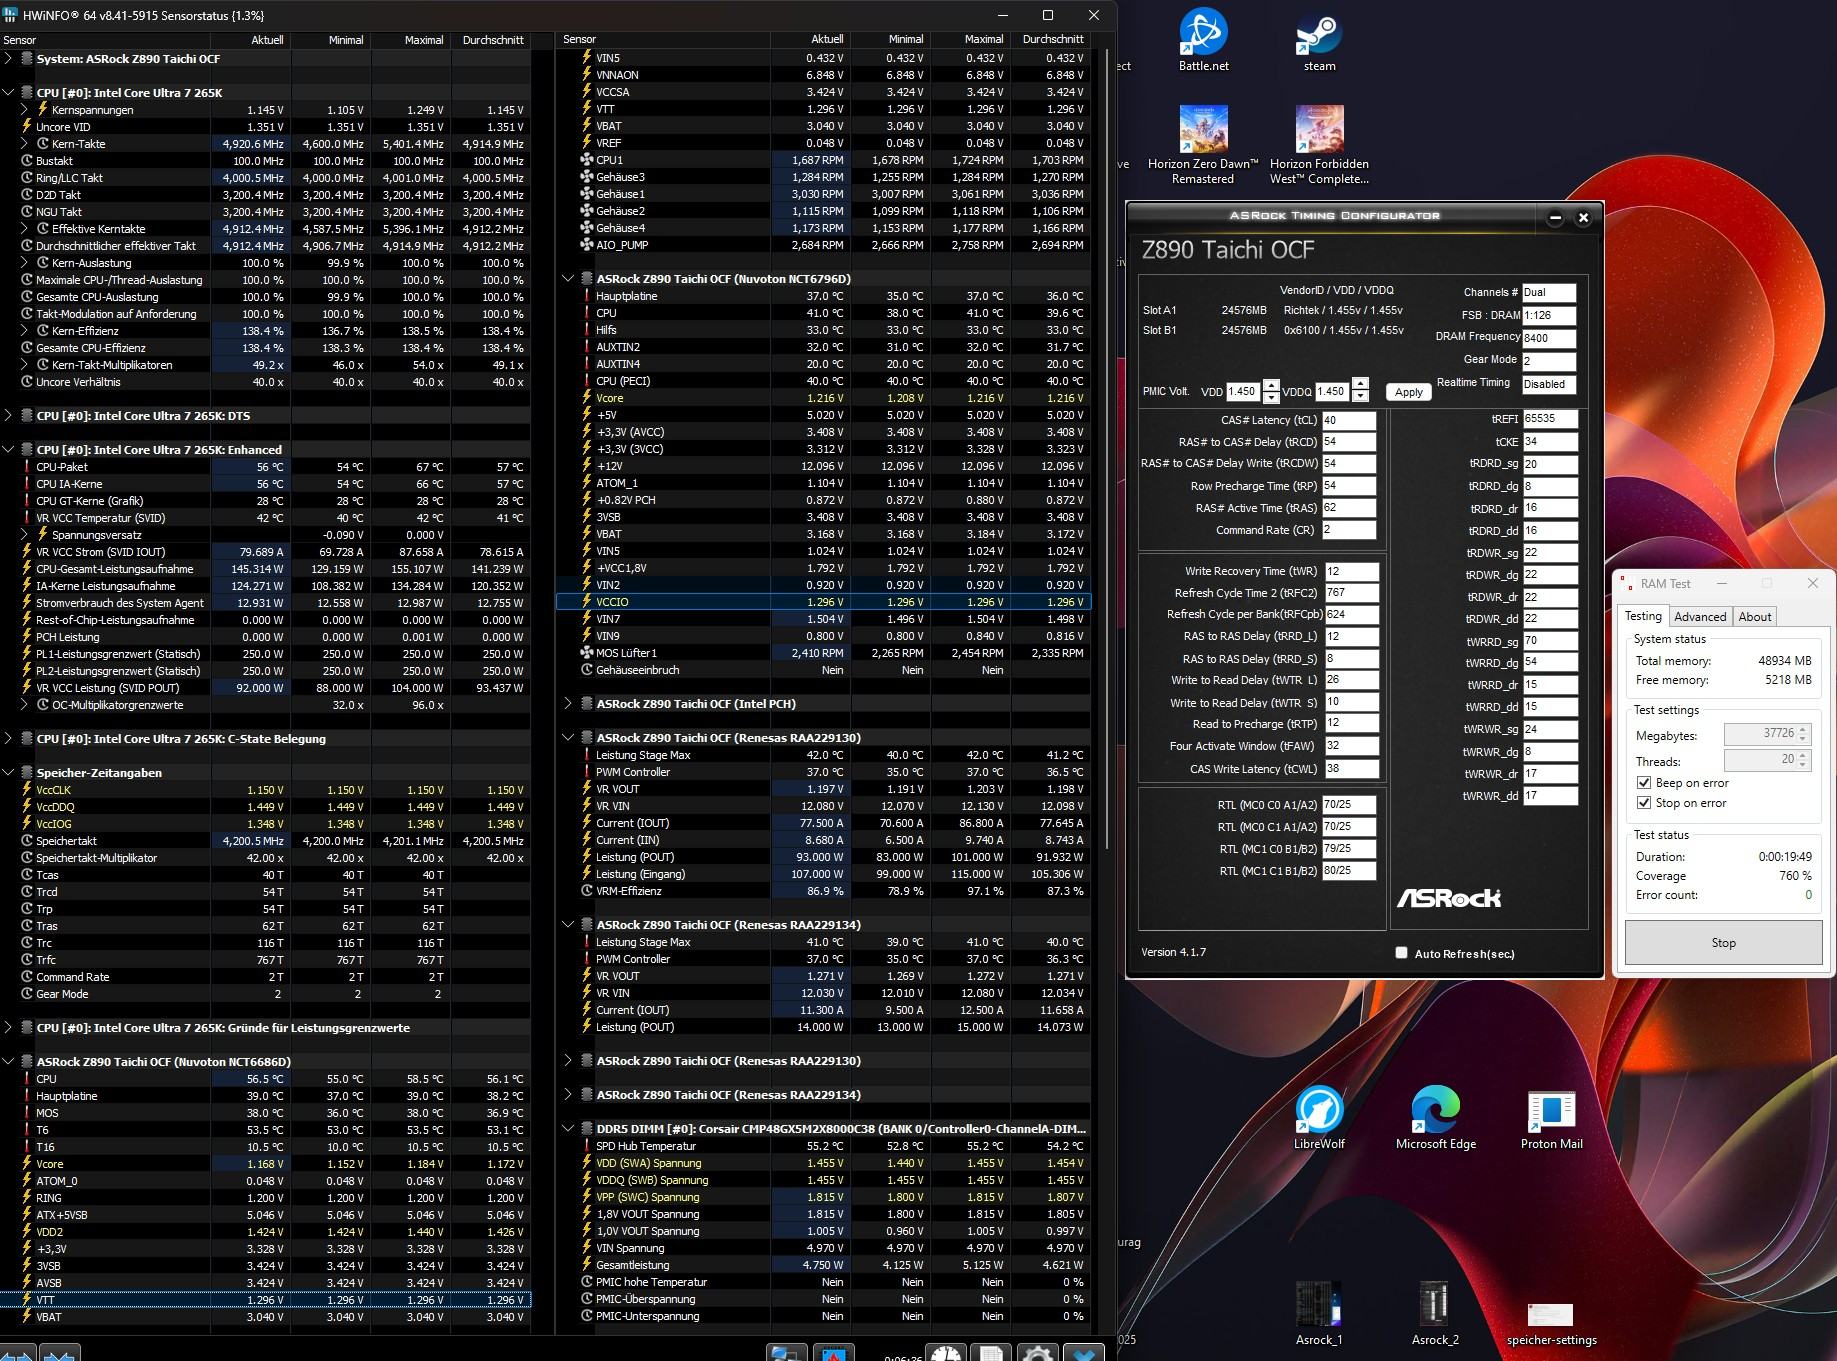Image resolution: width=1837 pixels, height=1361 pixels.
Task: Decrease the VDDQ PMIC voltage with down arrow
Action: (1360, 397)
